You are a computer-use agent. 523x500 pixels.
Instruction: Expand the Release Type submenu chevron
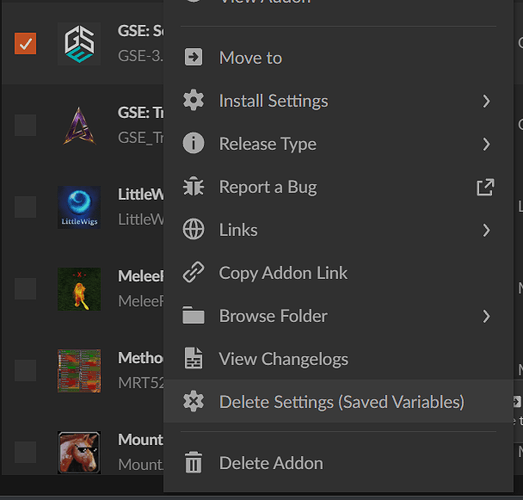(487, 144)
